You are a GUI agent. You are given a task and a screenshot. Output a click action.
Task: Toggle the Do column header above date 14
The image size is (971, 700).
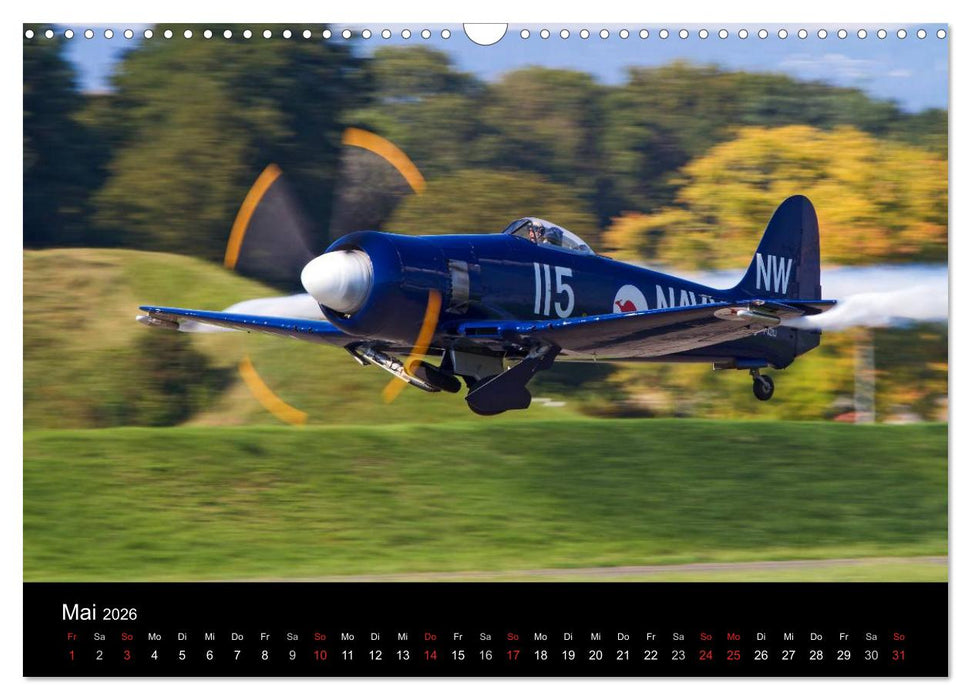pyautogui.click(x=431, y=635)
